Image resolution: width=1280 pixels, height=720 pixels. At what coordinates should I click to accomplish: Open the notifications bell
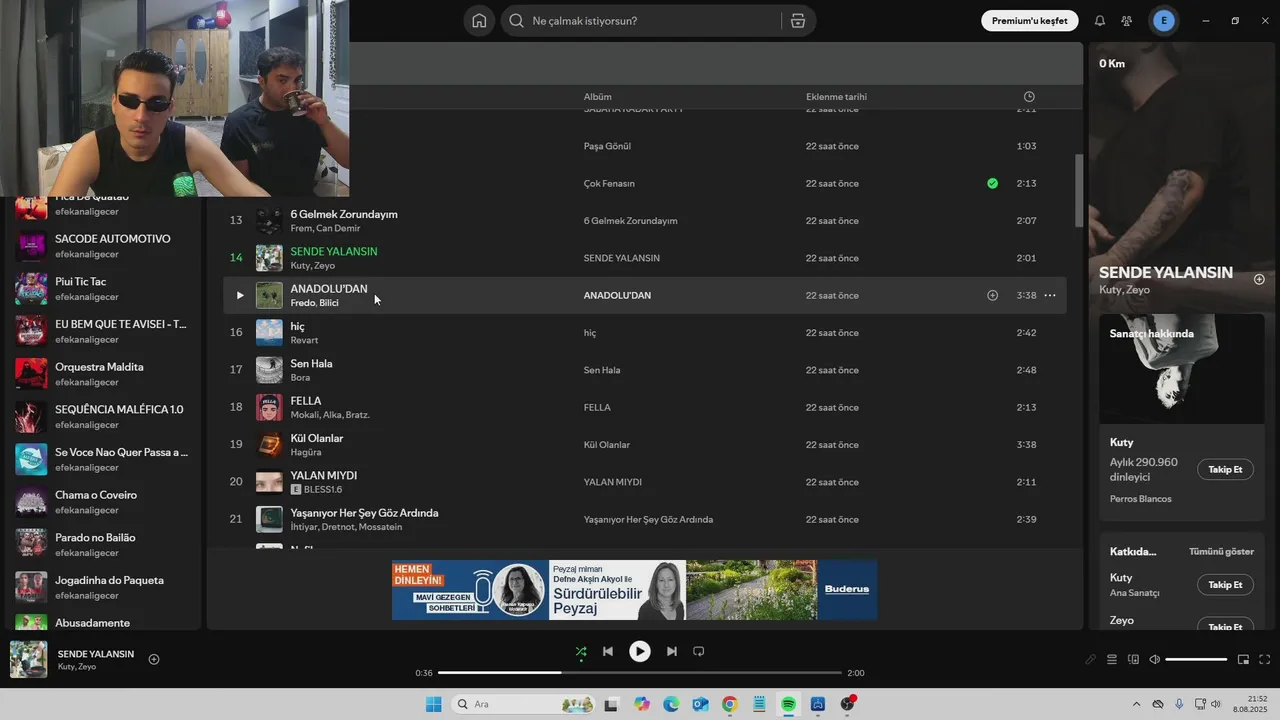click(x=1100, y=21)
